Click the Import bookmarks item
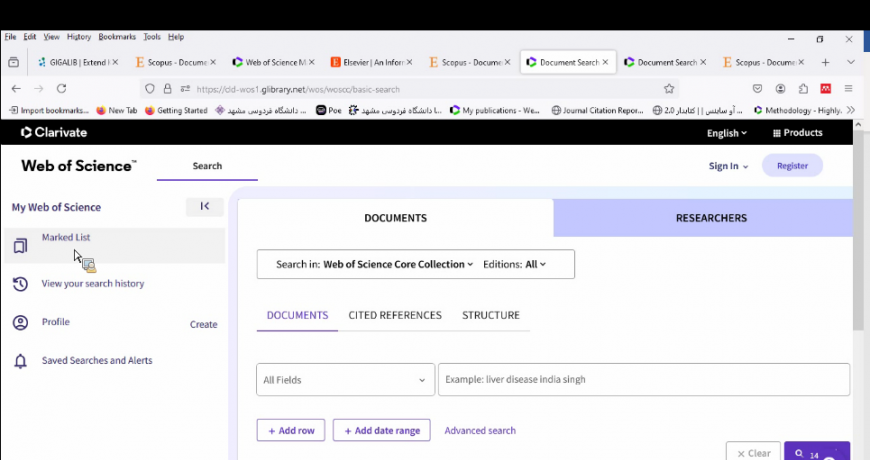The image size is (870, 460). coord(48,110)
